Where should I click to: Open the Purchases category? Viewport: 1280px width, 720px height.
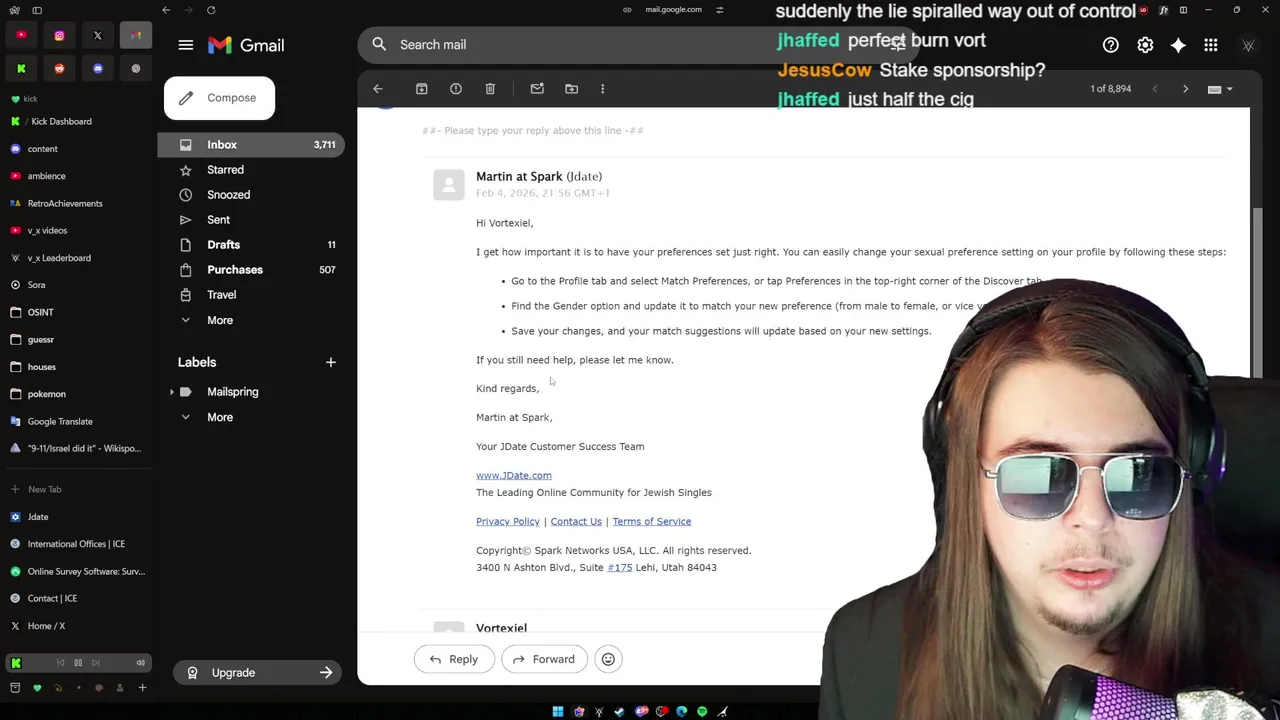250,270
